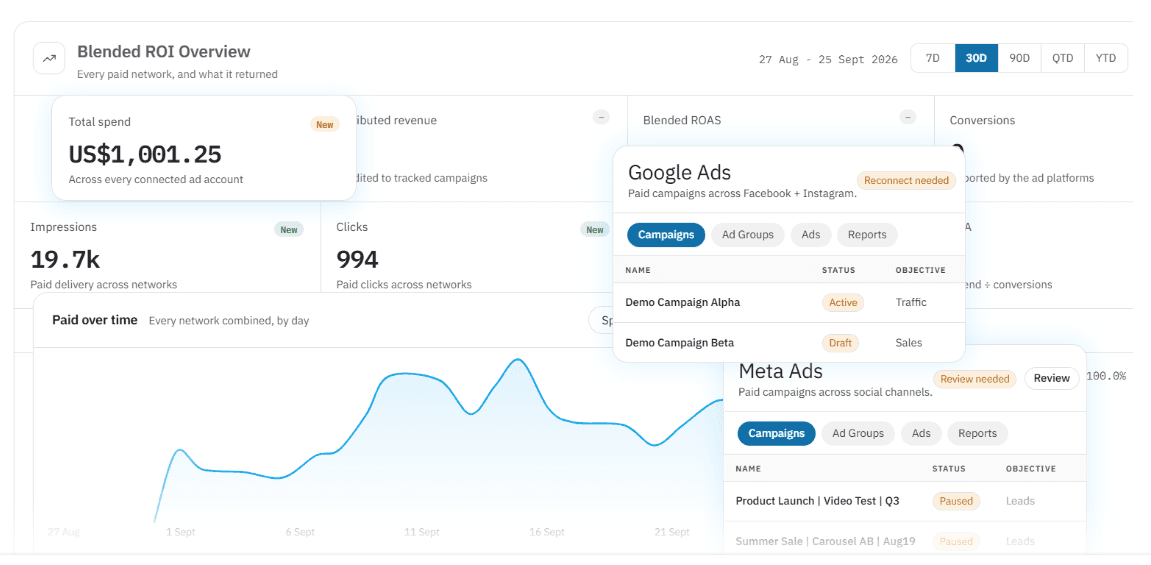Open the Ads tab in Google Ads panel

(810, 235)
